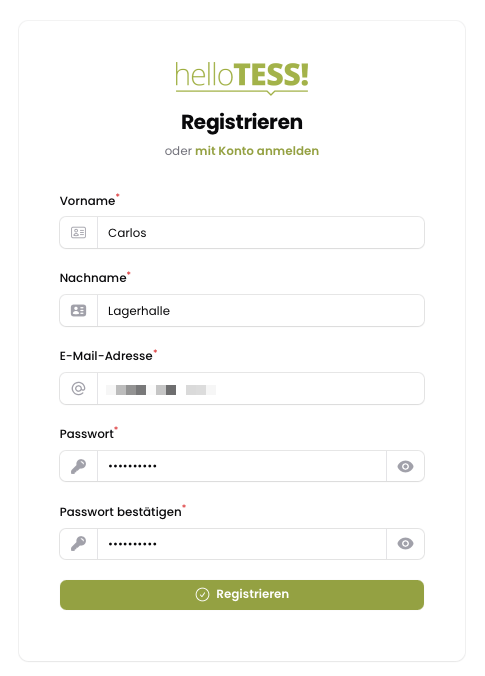Click the key icon beside Passwort

pyautogui.click(x=78, y=466)
